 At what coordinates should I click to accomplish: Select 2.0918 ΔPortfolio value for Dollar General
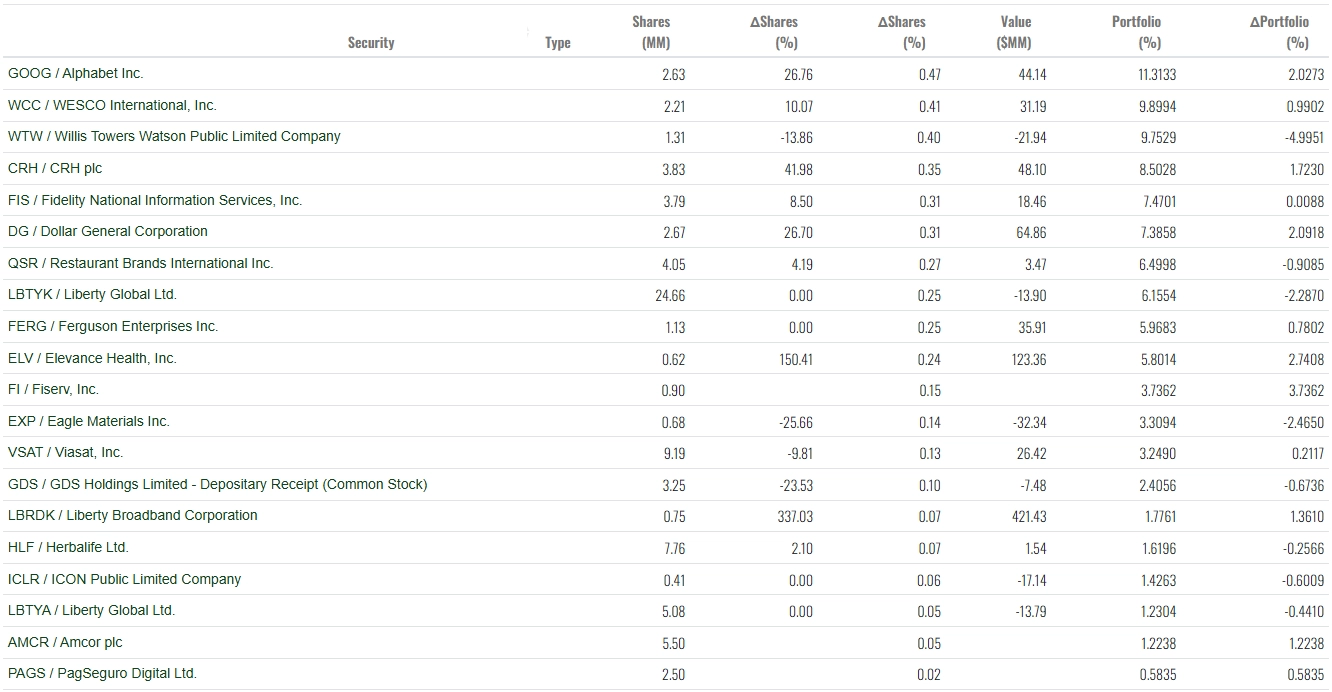point(1306,233)
